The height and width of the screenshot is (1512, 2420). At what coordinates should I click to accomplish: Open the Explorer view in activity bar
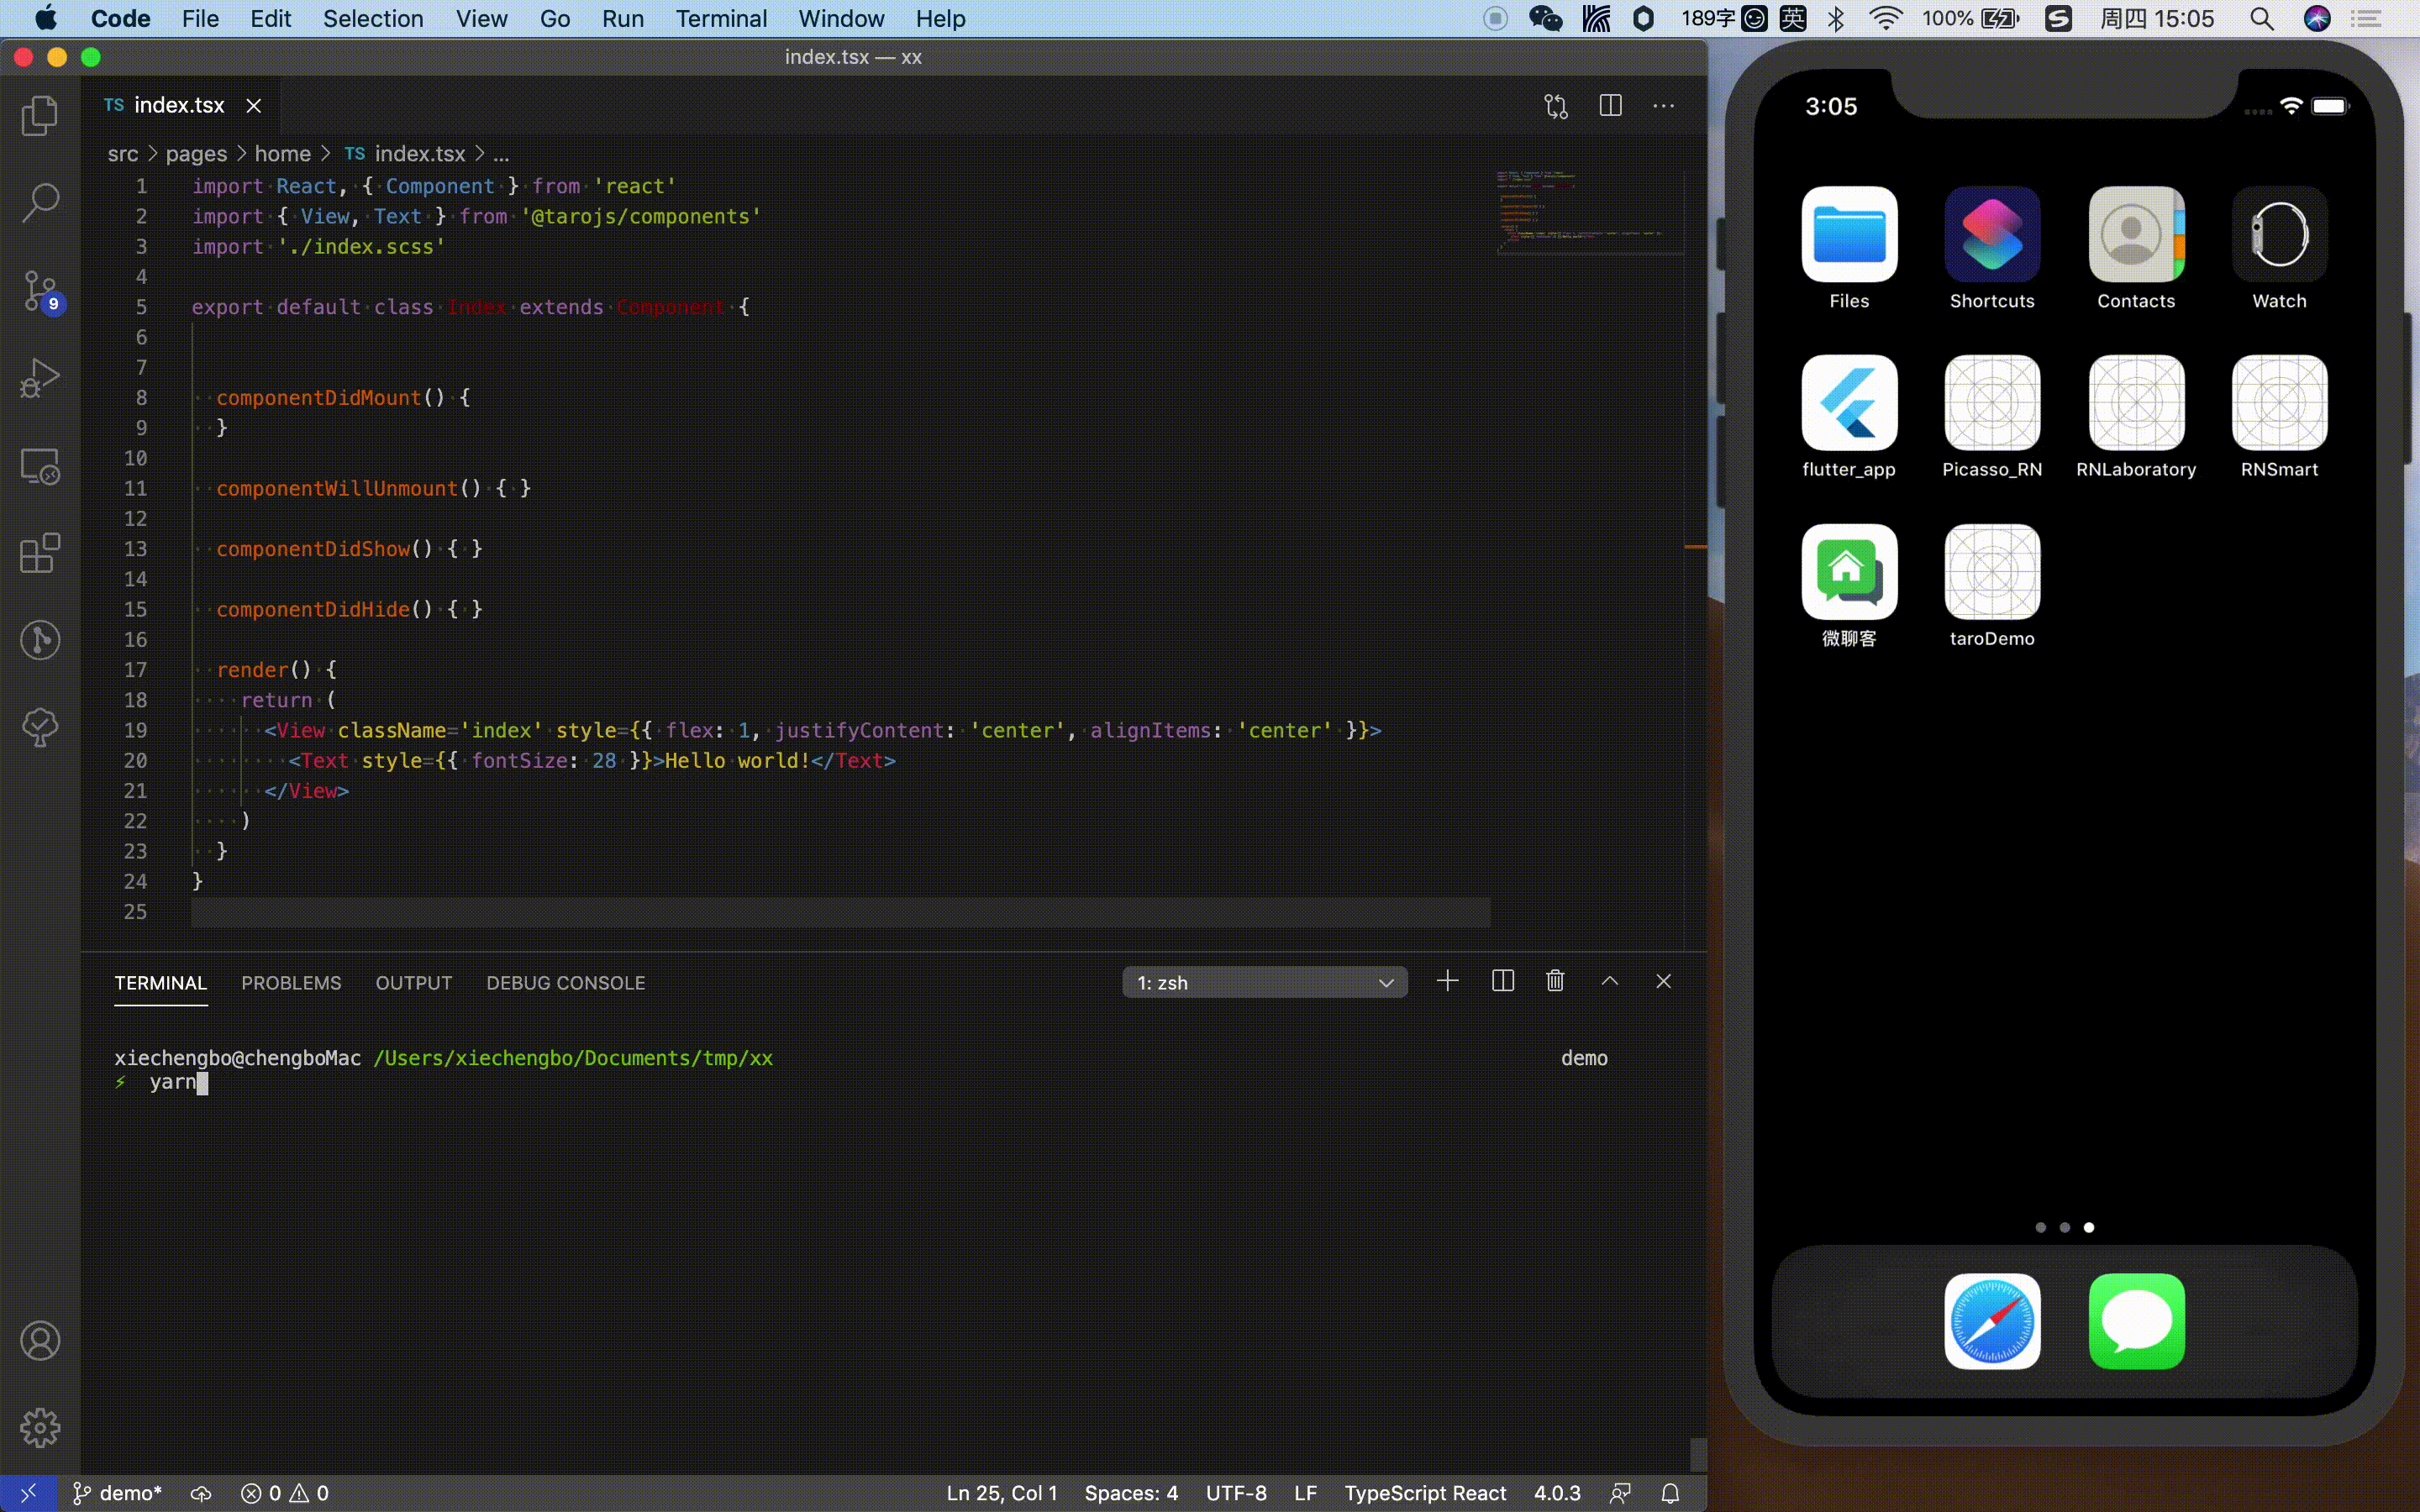[x=40, y=116]
